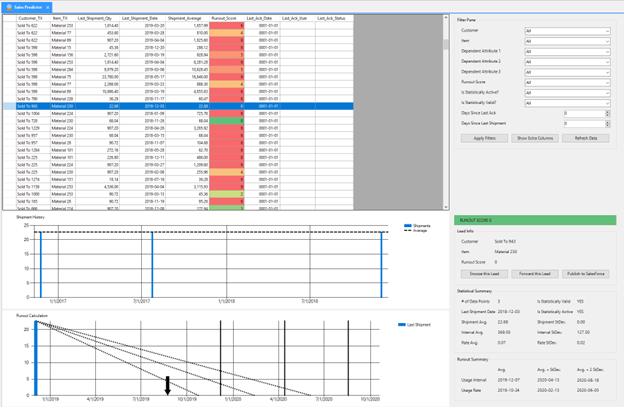This screenshot has height=407, width=624.
Task: Expand the Dependent Attribute 2 dropdown
Action: (x=567, y=62)
